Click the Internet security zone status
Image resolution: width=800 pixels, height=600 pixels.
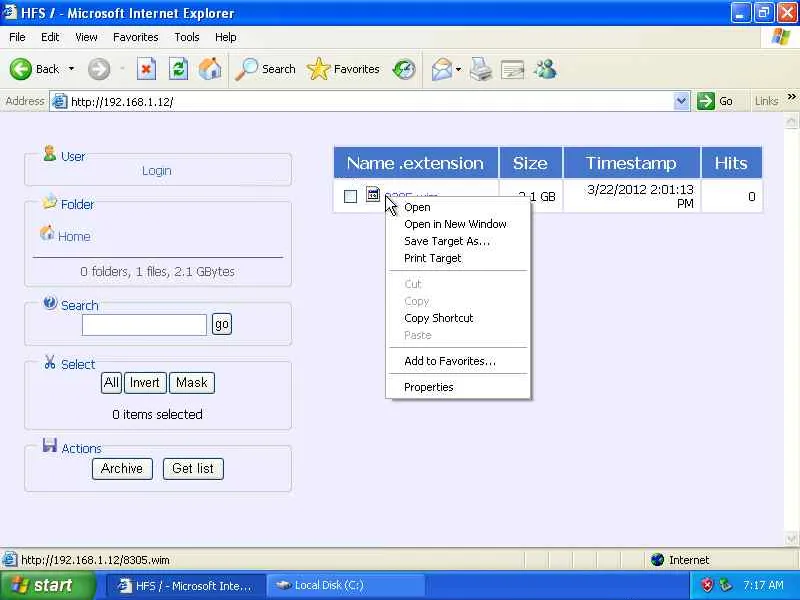pos(680,560)
